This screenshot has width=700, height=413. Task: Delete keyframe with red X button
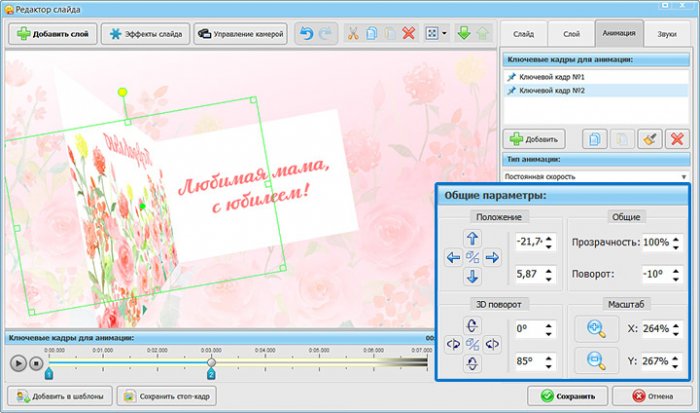[x=677, y=138]
